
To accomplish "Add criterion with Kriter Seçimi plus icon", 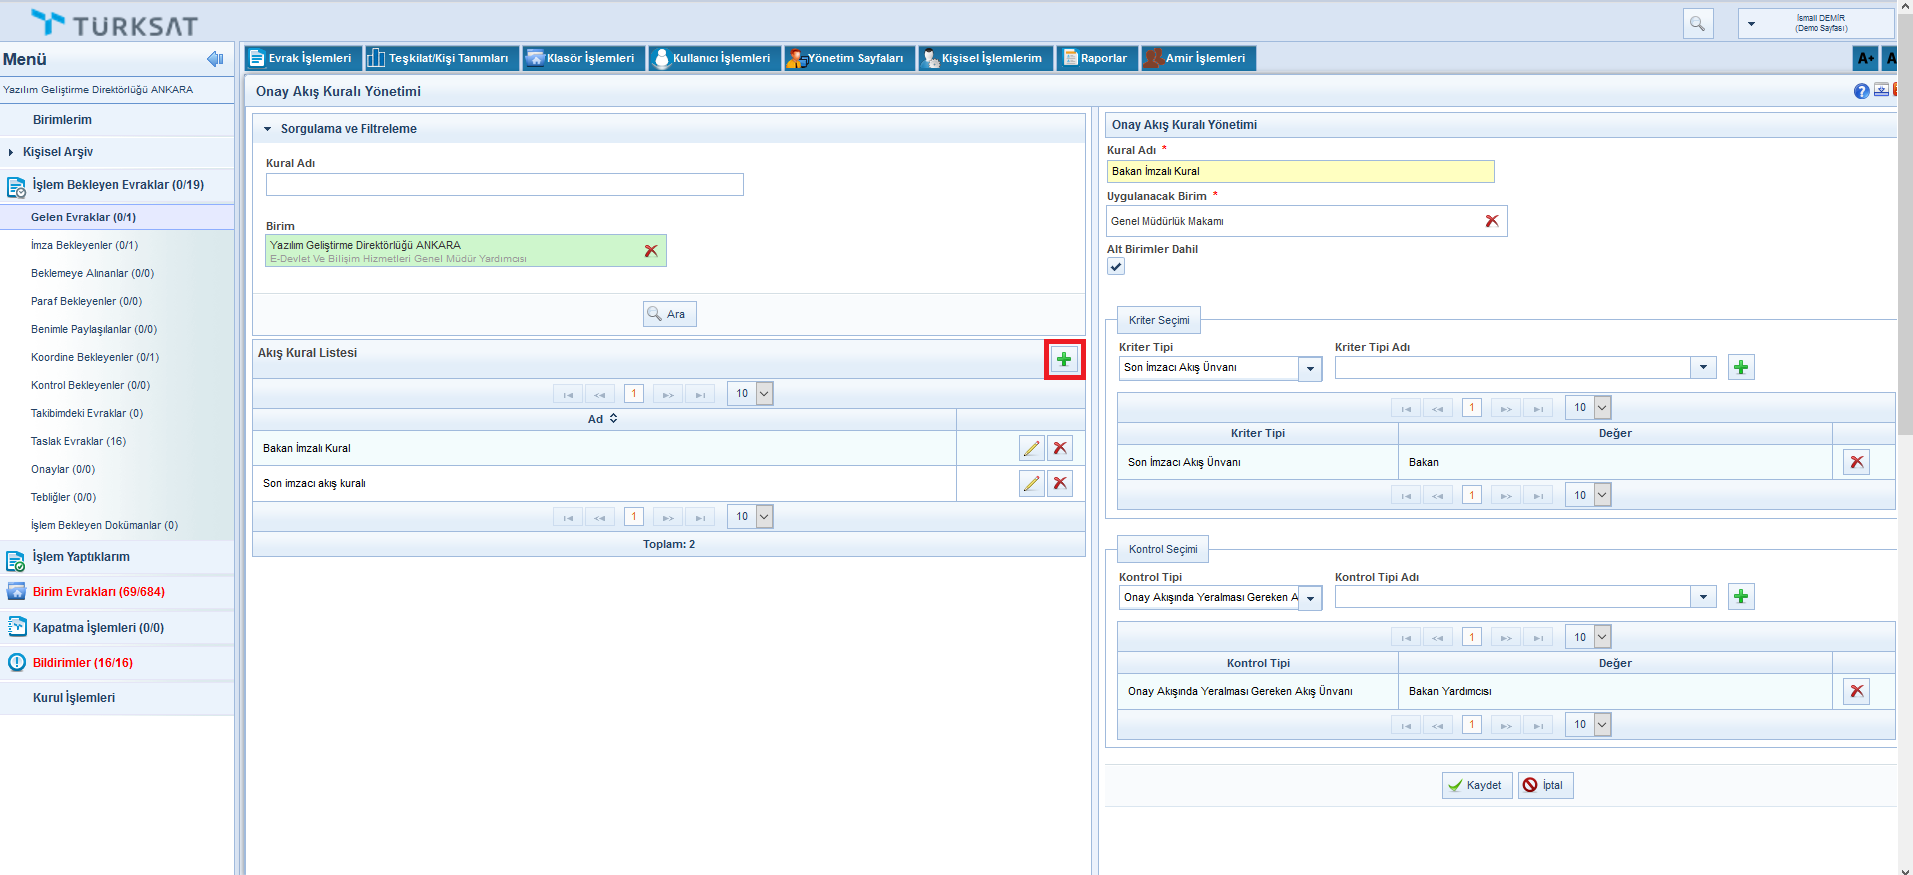I will coord(1741,368).
